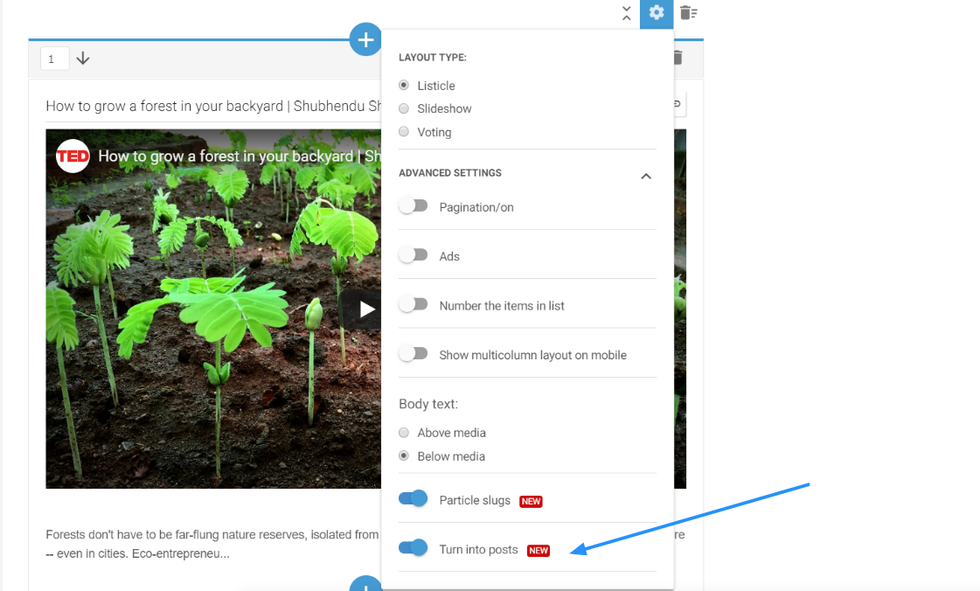The height and width of the screenshot is (591, 980).
Task: Set body text to Above media
Action: [404, 433]
